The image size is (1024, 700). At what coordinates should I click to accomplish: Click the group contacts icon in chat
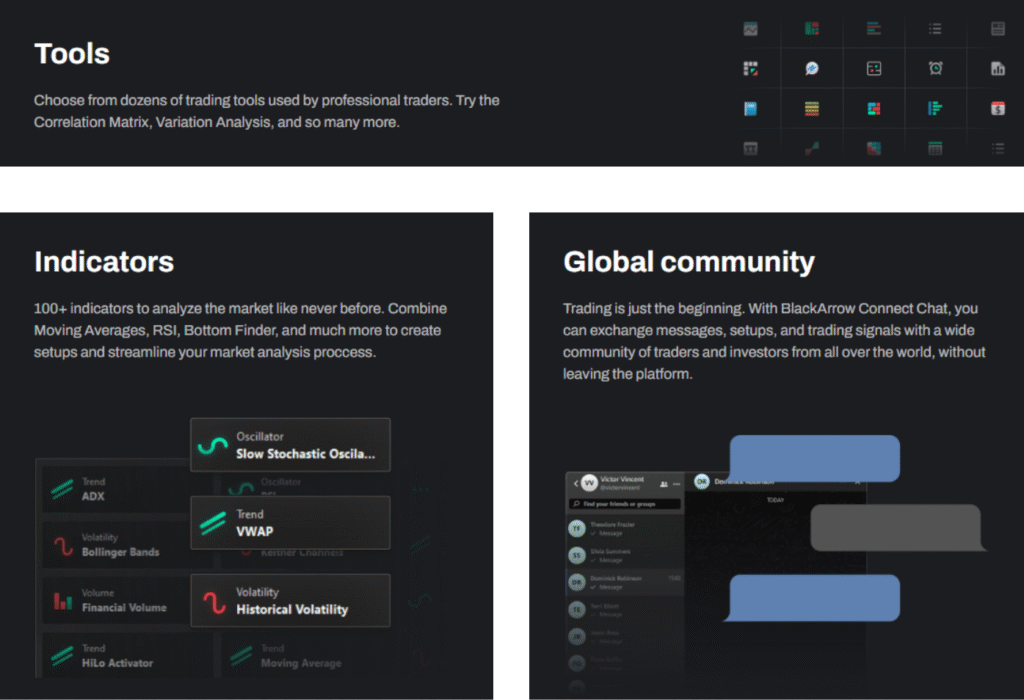[x=664, y=483]
